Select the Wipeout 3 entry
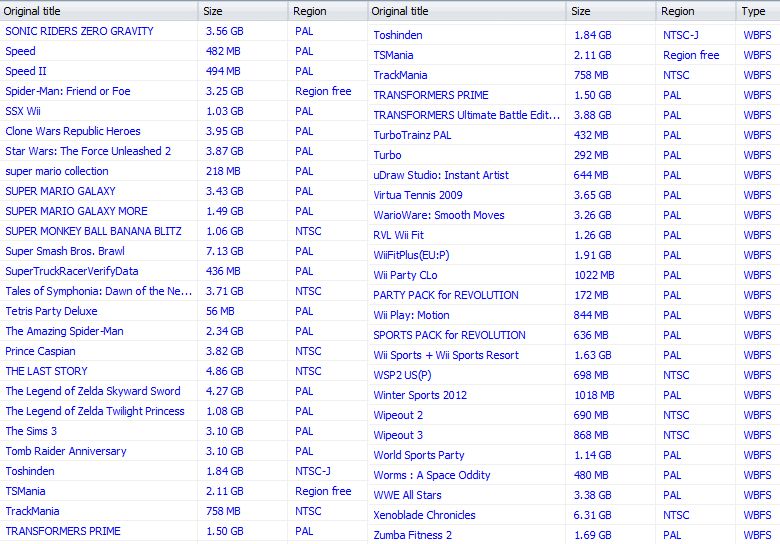Screen dimensions: 780x544 tap(398, 435)
